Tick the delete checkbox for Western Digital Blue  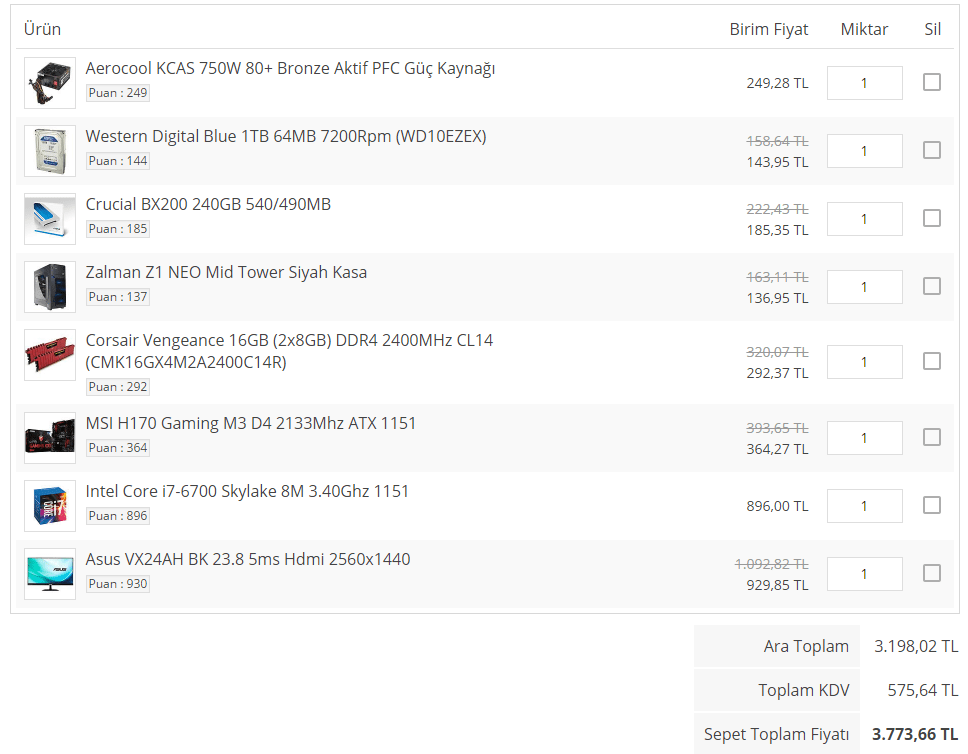(x=932, y=150)
